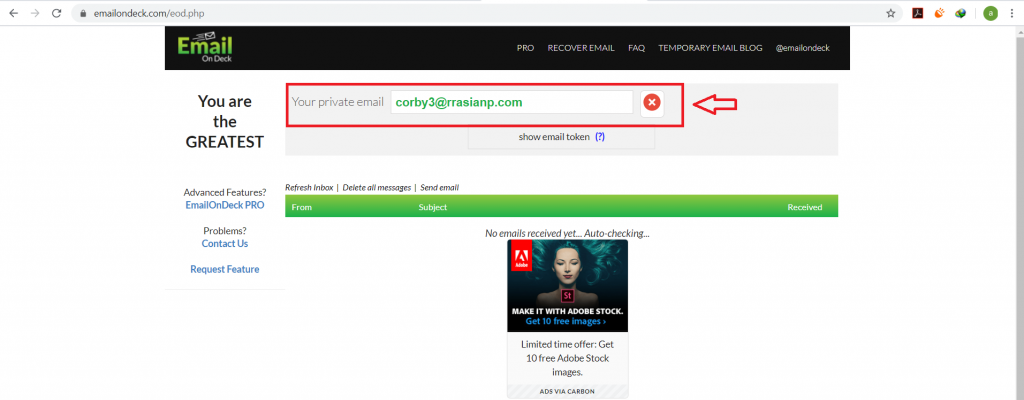
Task: Click the 'Your private email' label
Action: (x=338, y=103)
